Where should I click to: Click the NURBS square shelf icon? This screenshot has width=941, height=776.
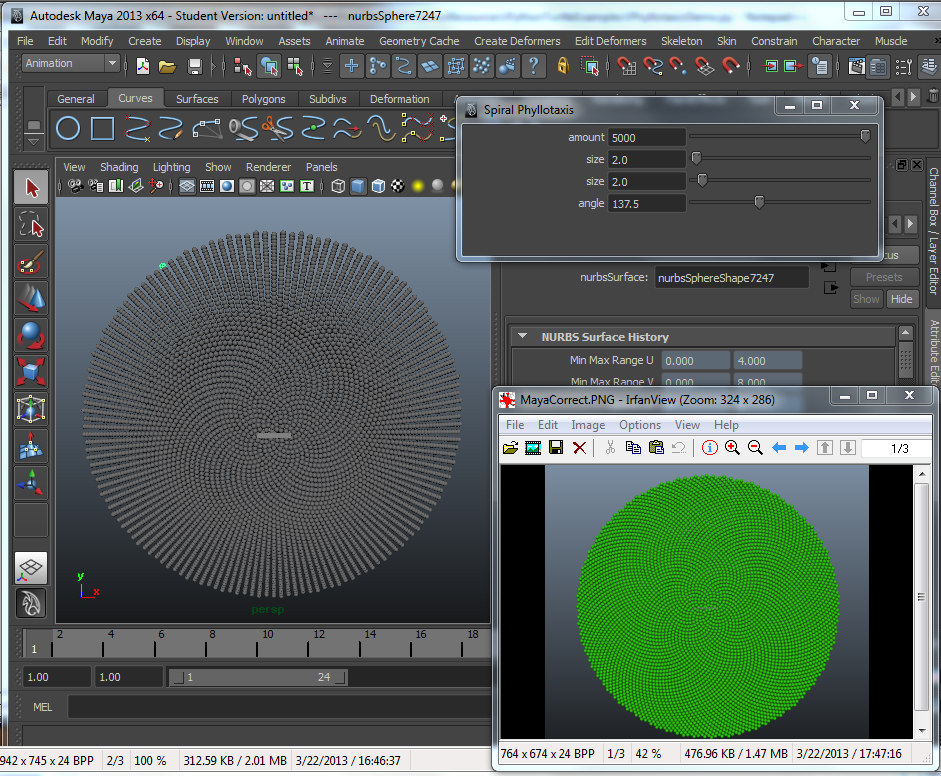[103, 129]
